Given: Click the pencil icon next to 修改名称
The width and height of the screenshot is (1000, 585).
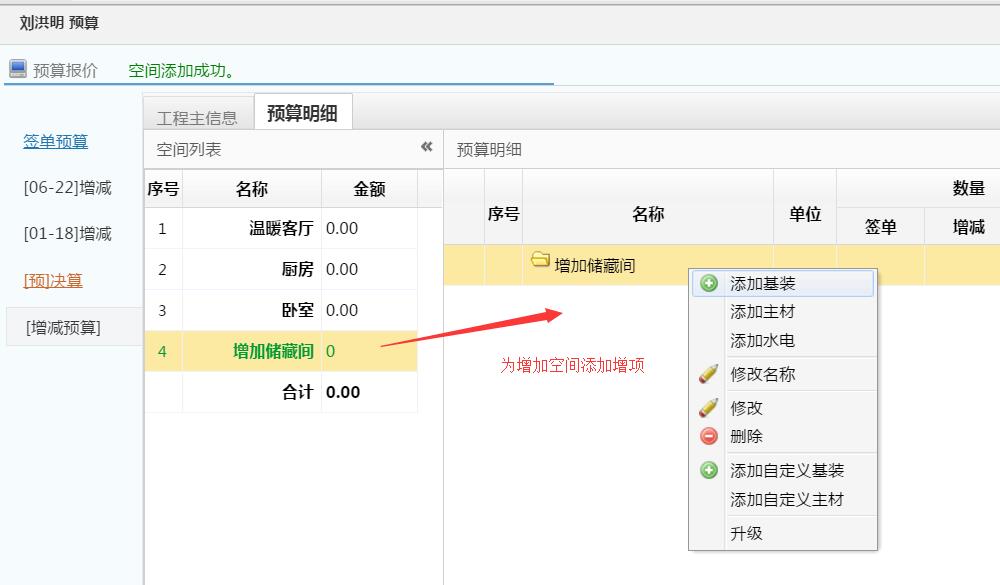Looking at the screenshot, I should [709, 375].
